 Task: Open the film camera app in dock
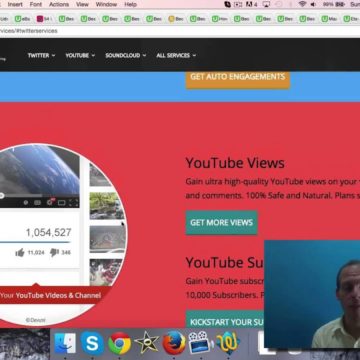pos(201,343)
